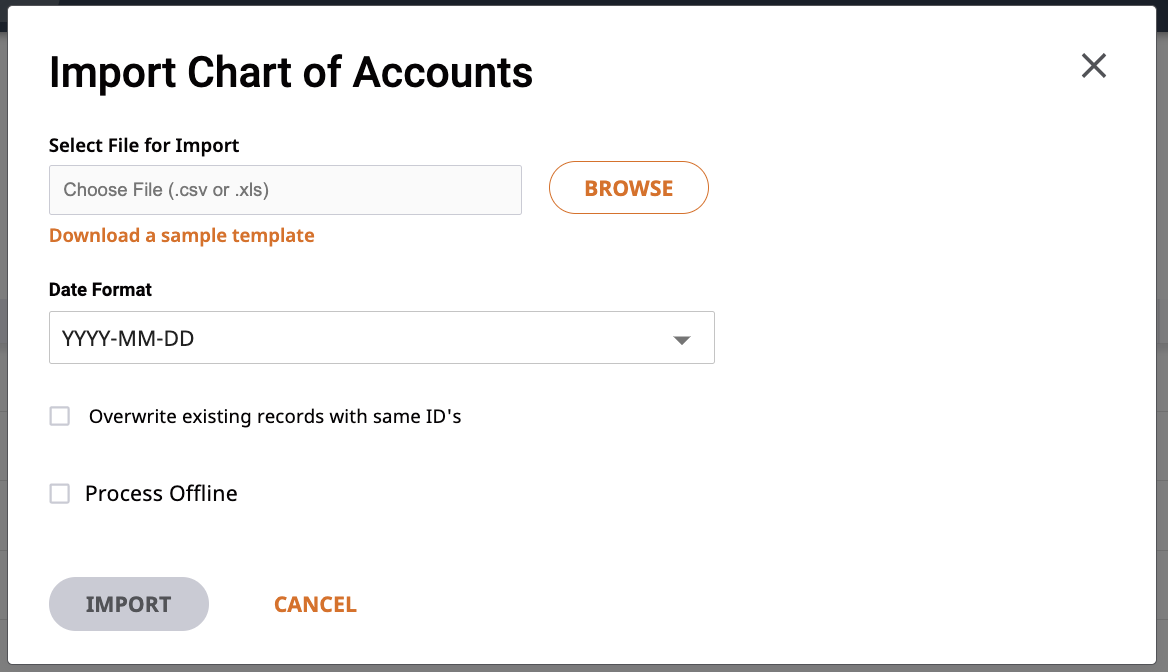The height and width of the screenshot is (672, 1168).
Task: Cancel the chart of accounts import
Action: (x=315, y=604)
